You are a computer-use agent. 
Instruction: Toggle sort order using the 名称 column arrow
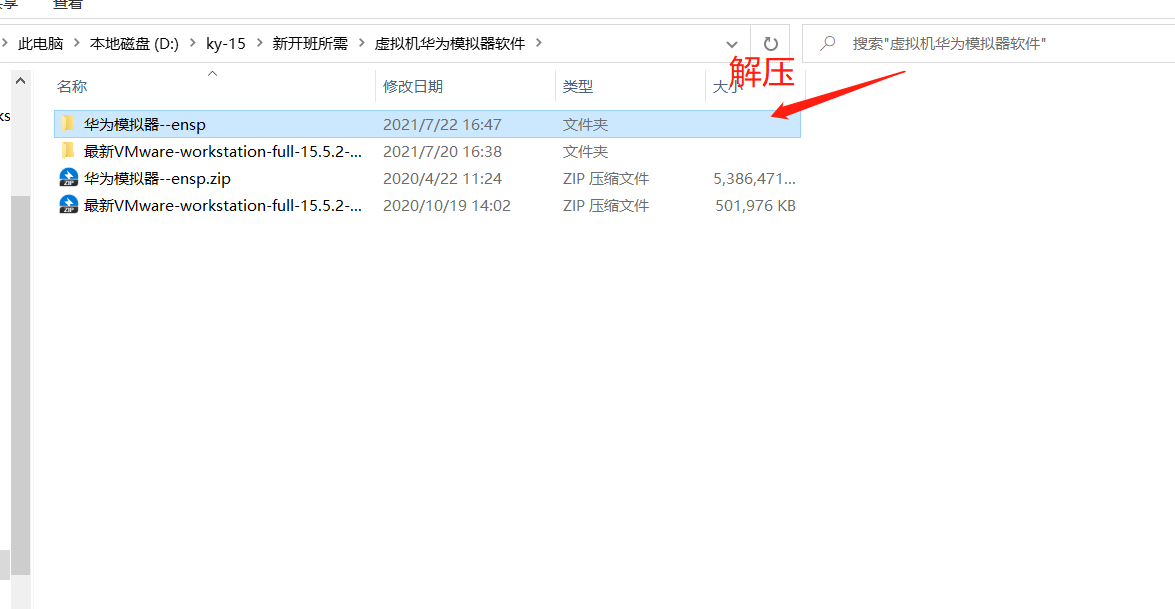212,72
